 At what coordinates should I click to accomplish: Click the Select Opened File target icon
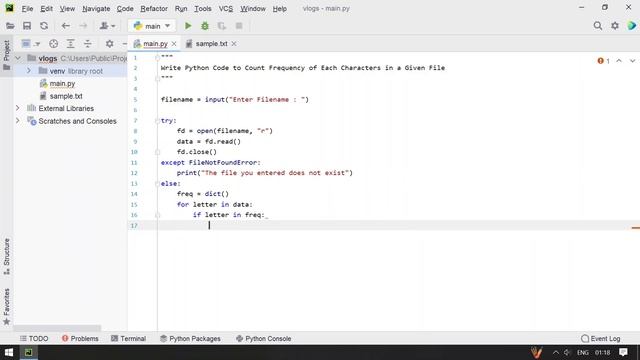53,44
